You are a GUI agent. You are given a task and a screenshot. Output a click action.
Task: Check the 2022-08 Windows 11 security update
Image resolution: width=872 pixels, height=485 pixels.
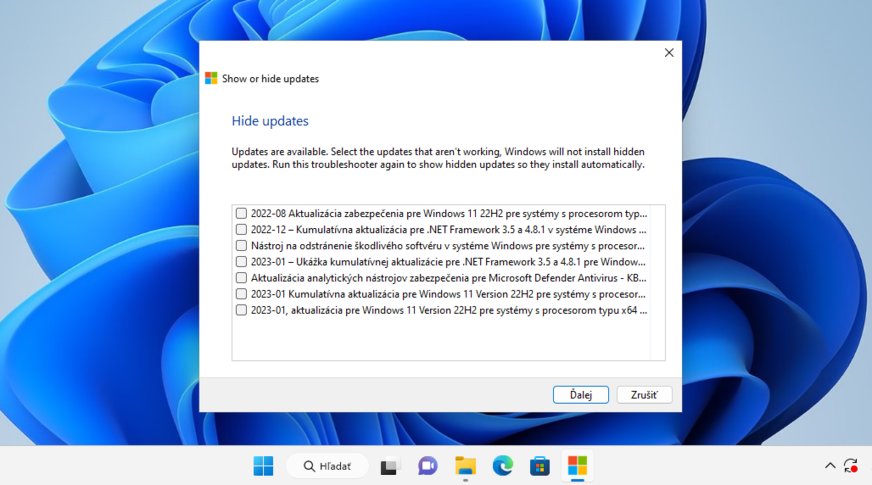241,213
